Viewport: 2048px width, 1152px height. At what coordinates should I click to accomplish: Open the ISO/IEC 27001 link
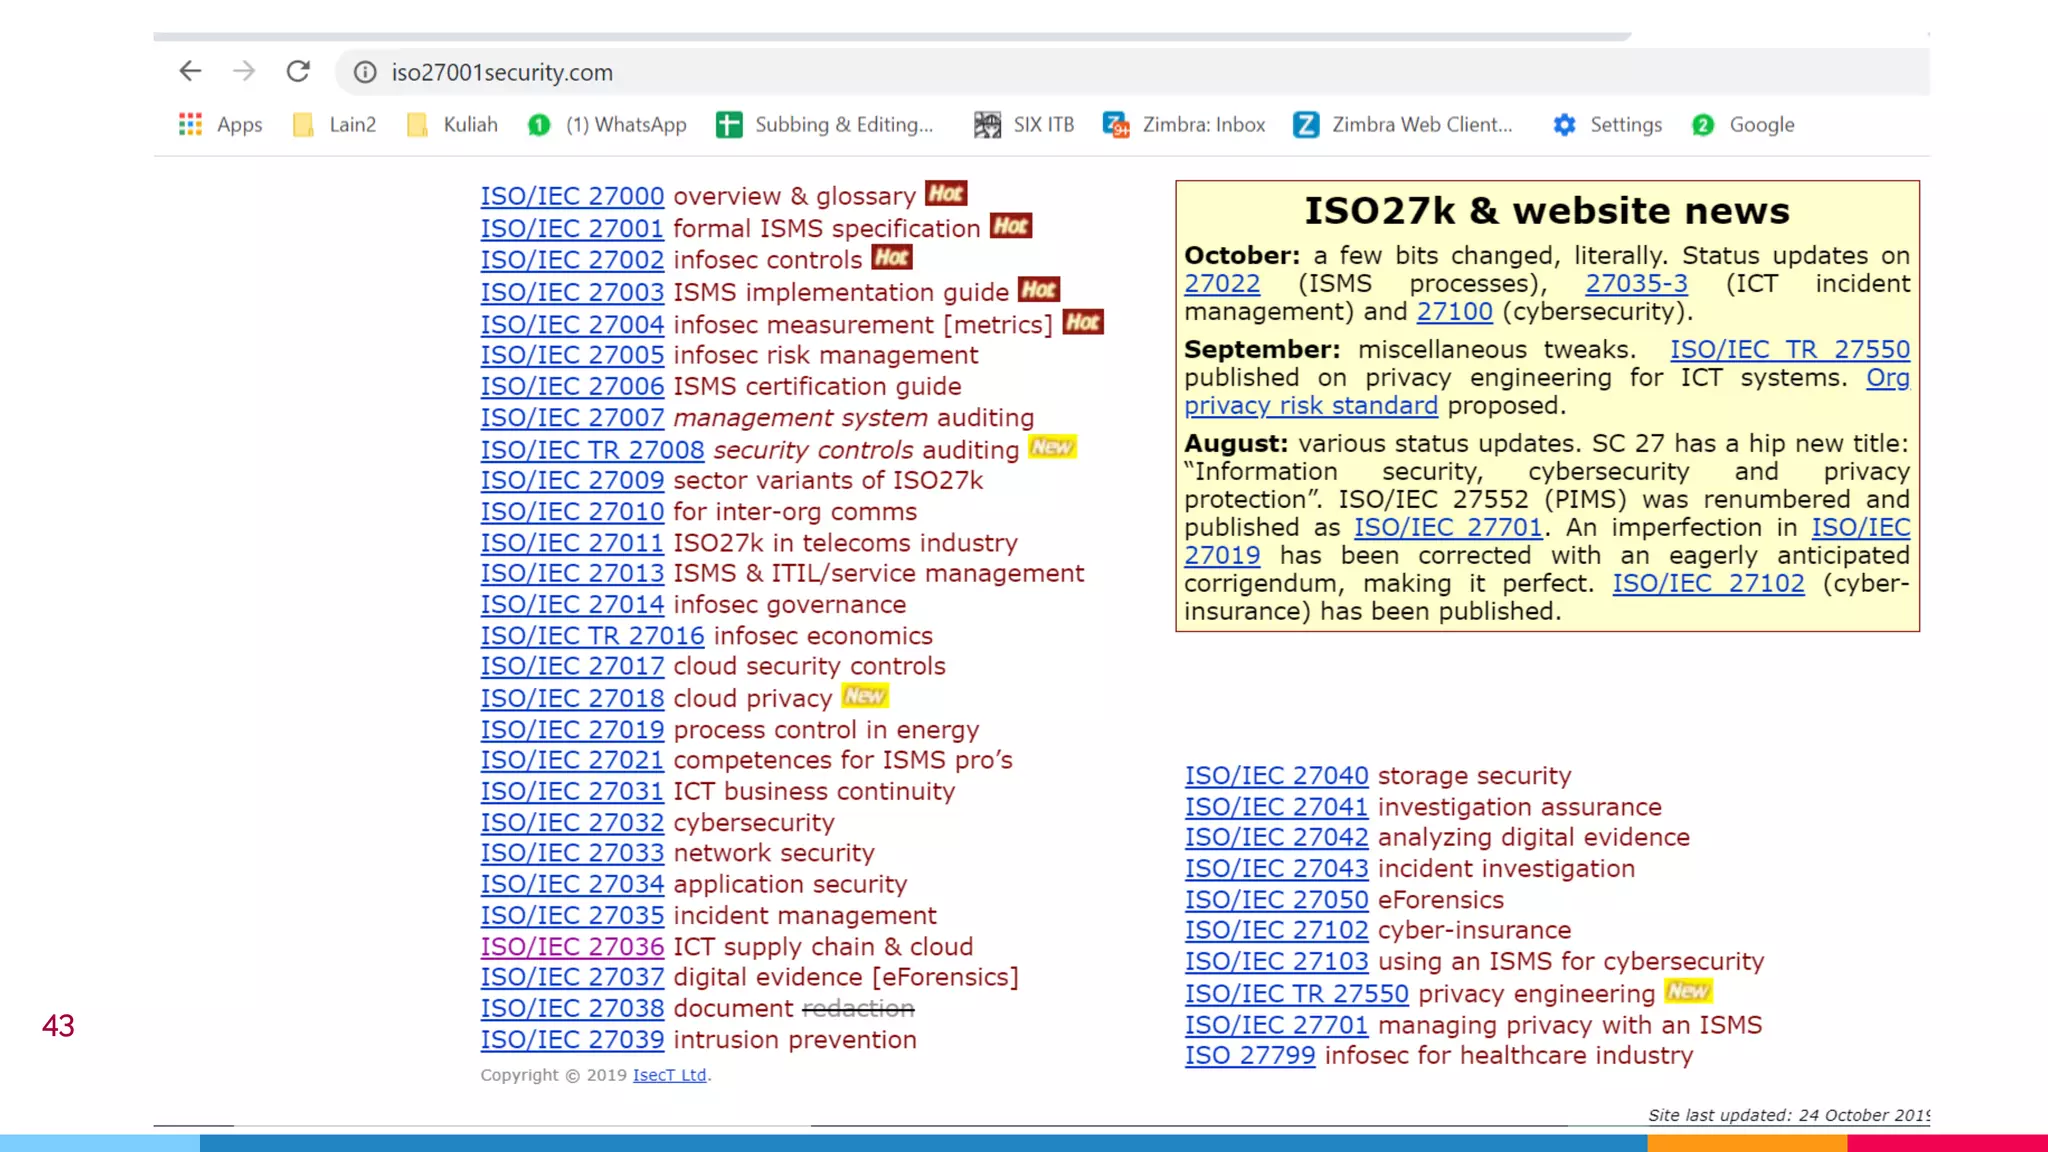pos(572,229)
